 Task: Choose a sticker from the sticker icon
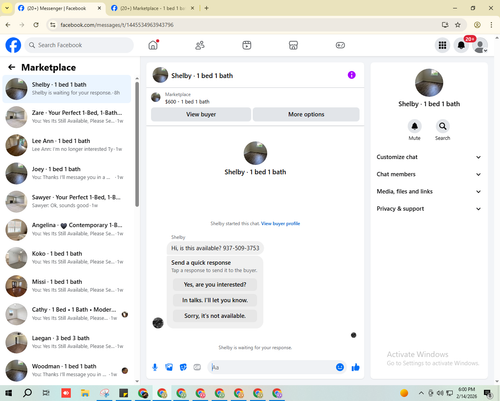click(183, 367)
